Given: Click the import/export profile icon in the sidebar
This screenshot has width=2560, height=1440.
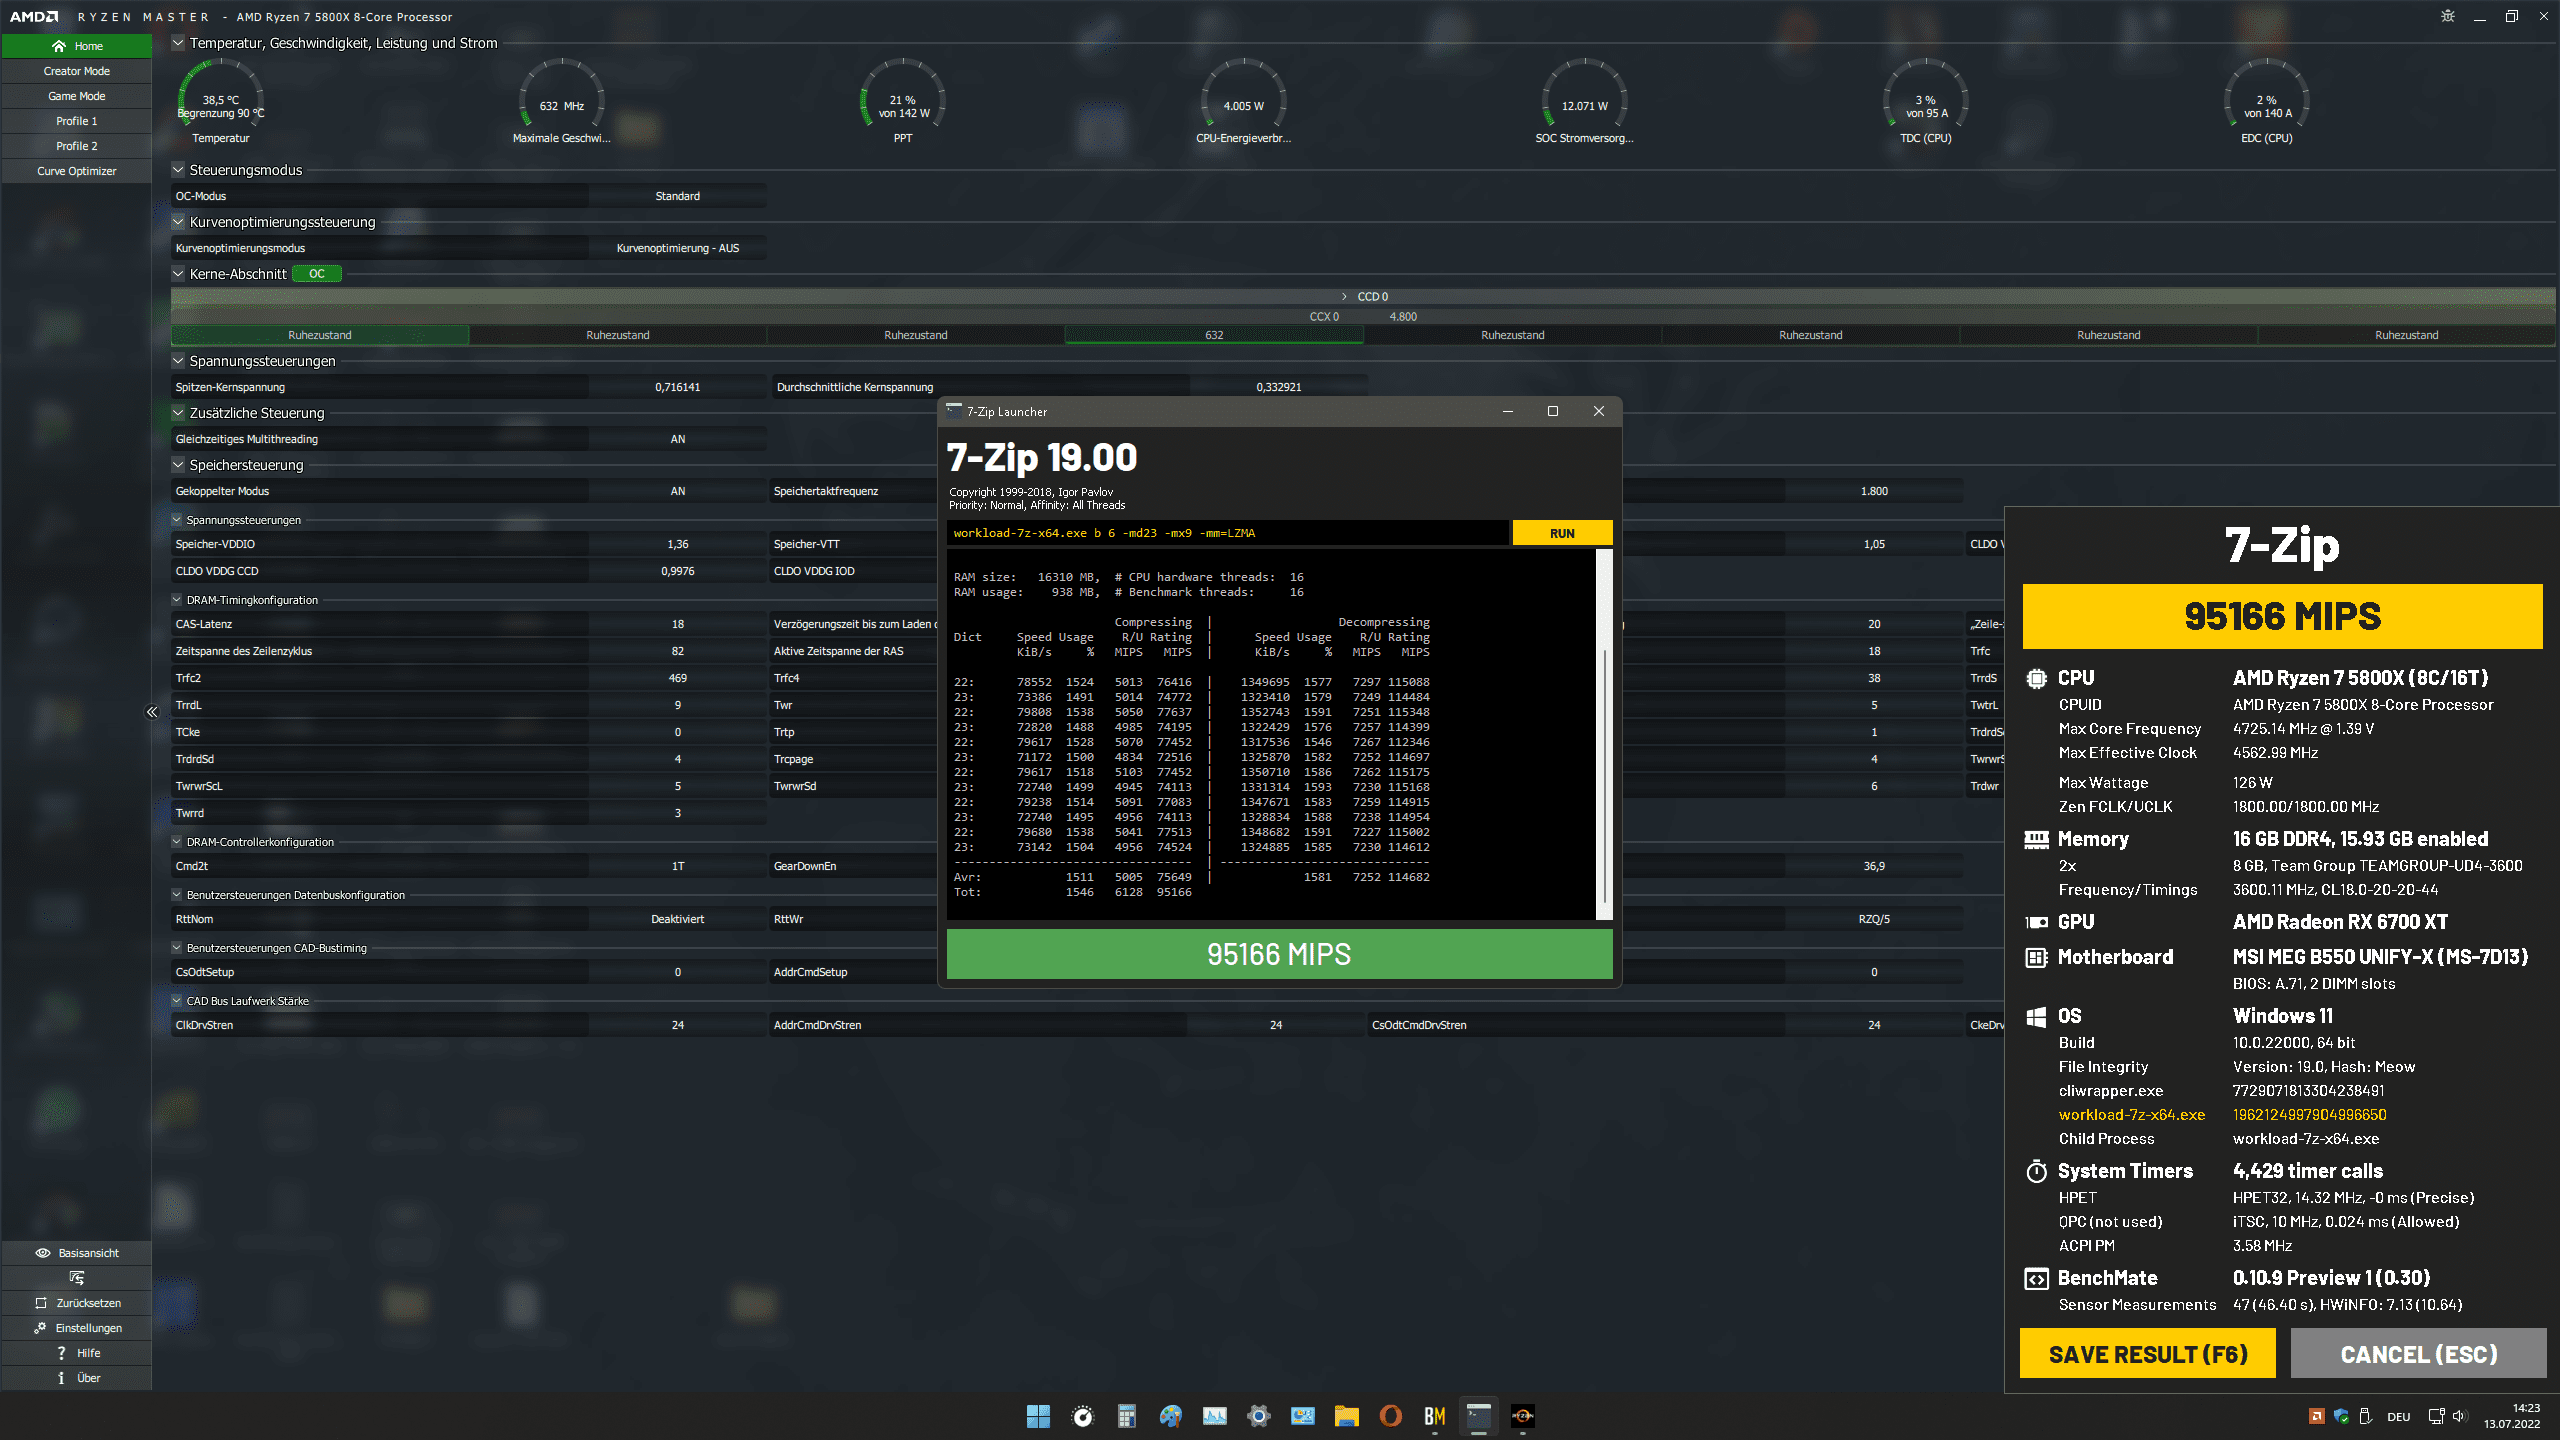Looking at the screenshot, I should (76, 1278).
